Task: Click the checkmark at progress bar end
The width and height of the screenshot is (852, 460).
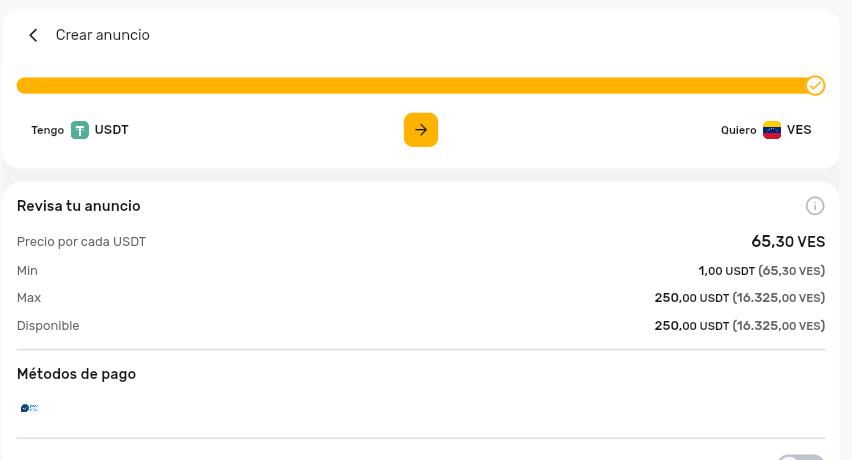Action: (815, 85)
